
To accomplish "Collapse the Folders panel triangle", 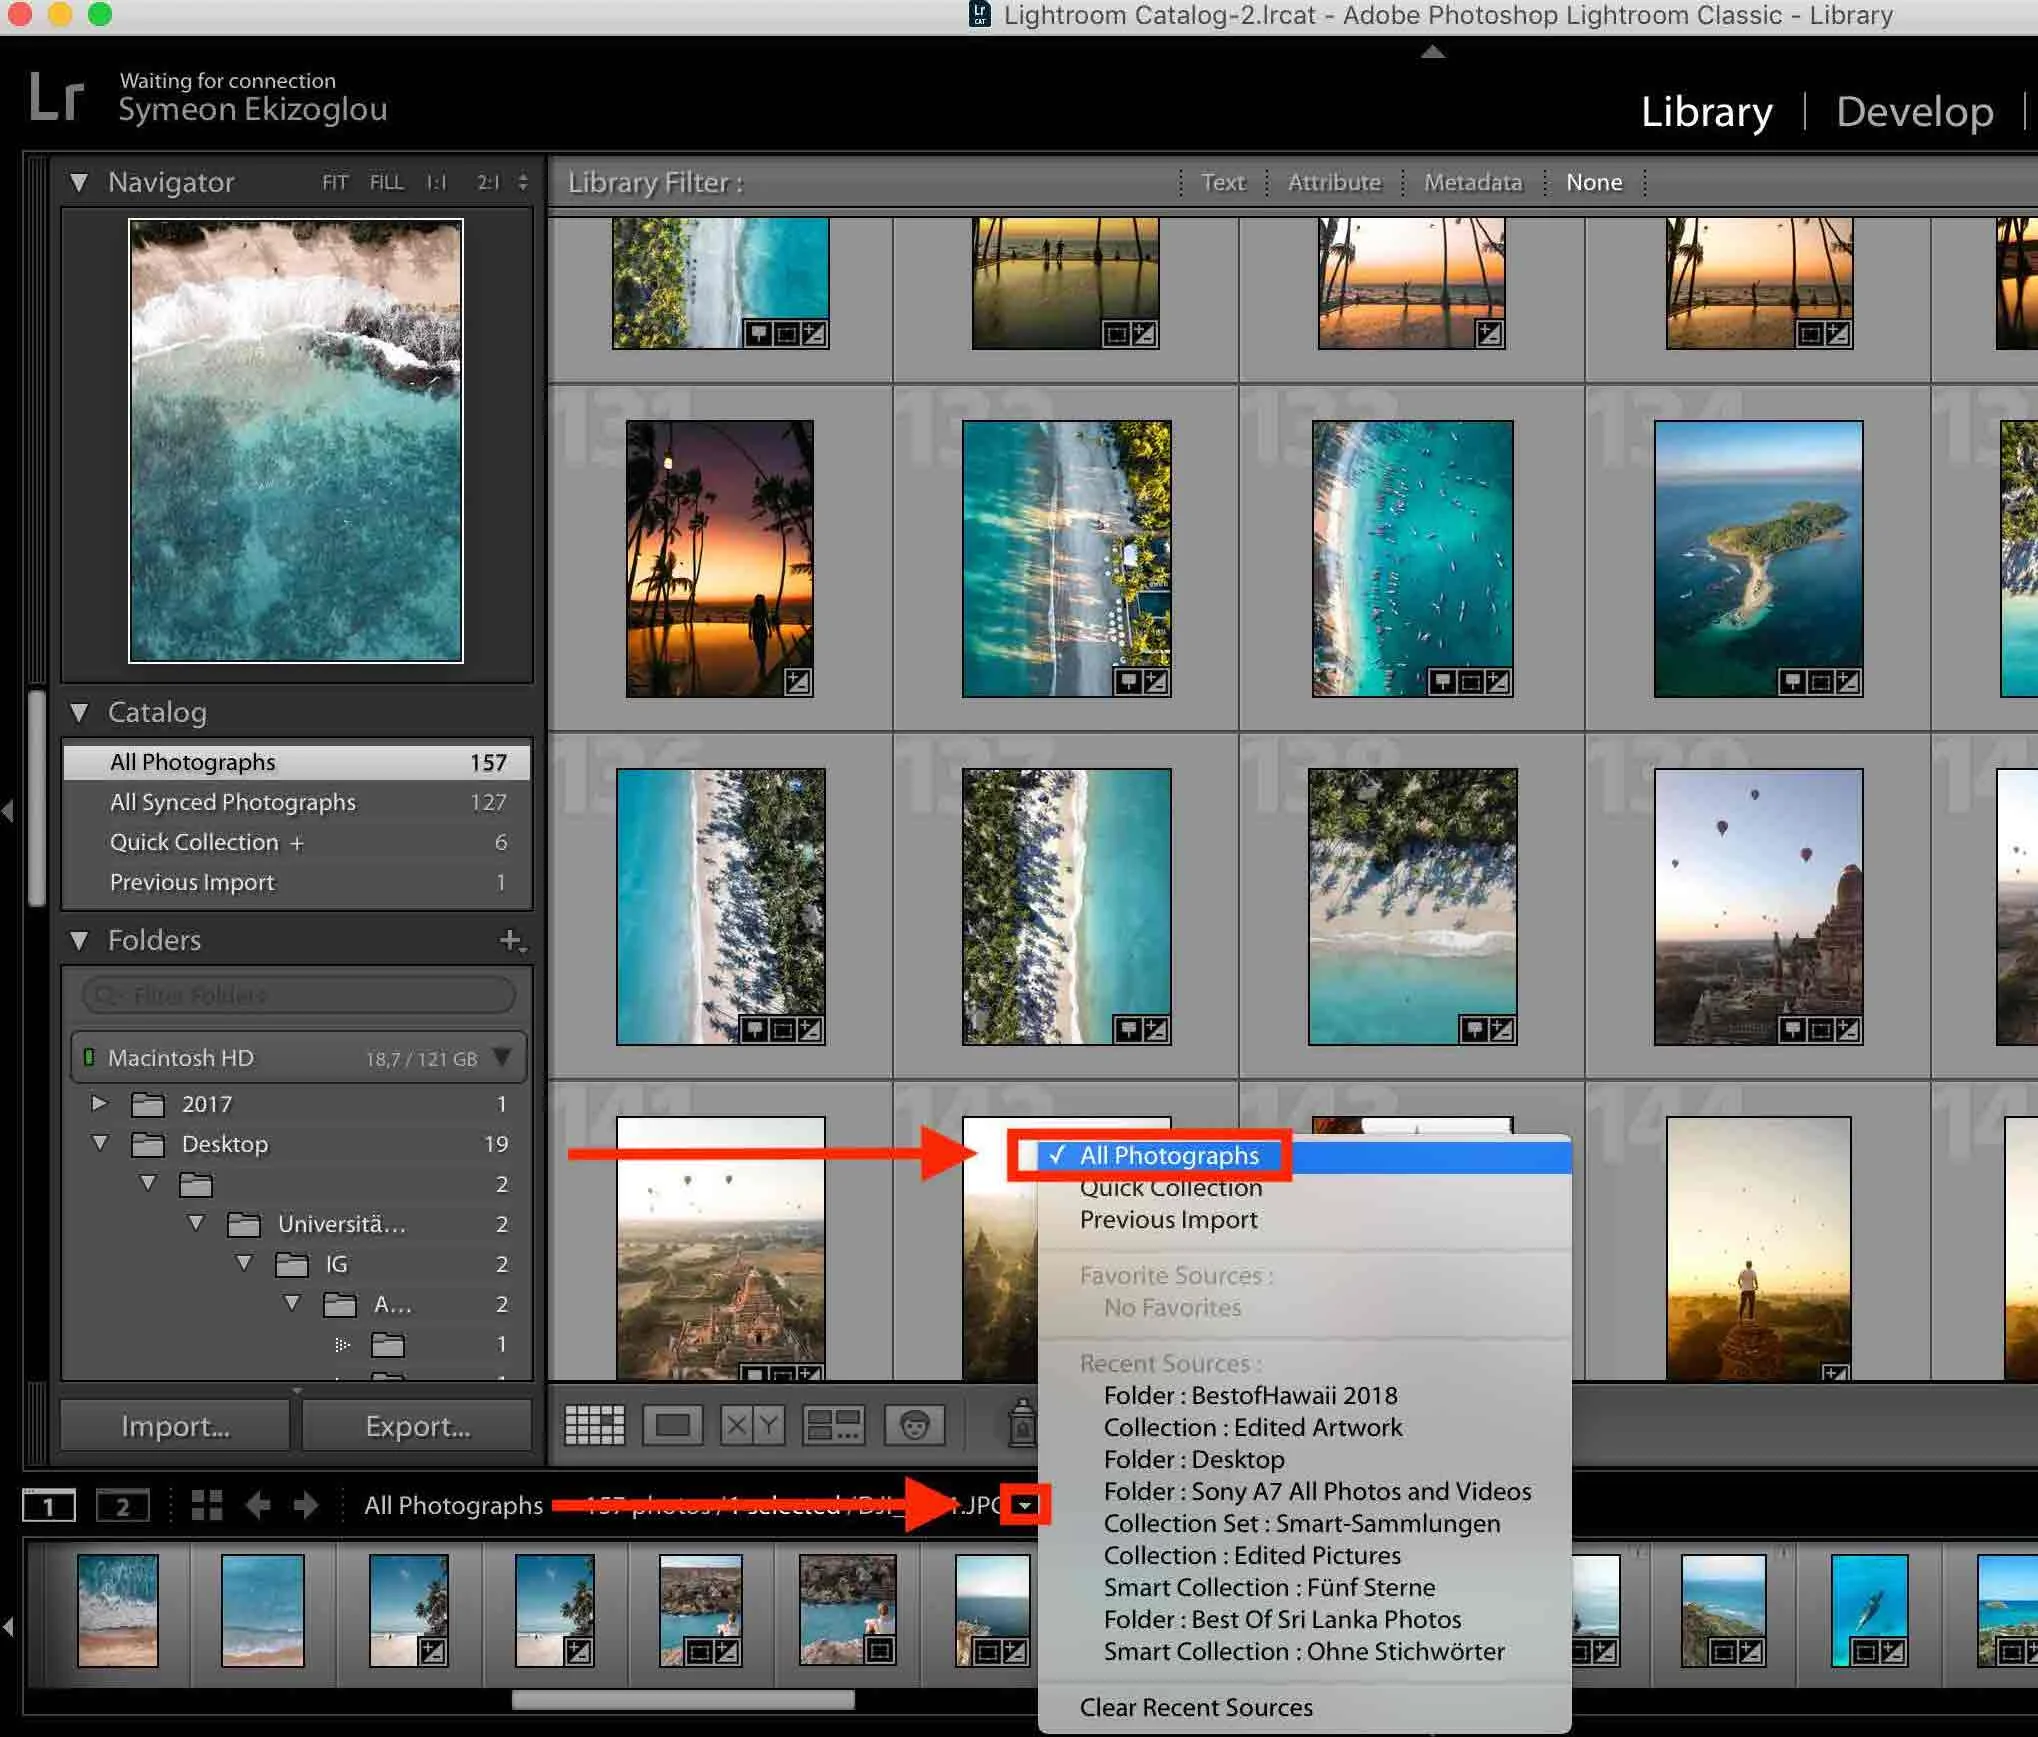I will 79,941.
